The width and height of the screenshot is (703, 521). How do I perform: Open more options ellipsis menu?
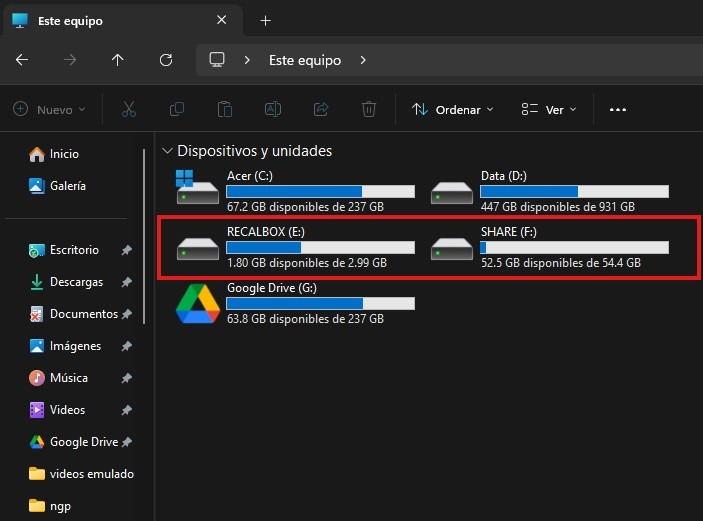[x=617, y=110]
